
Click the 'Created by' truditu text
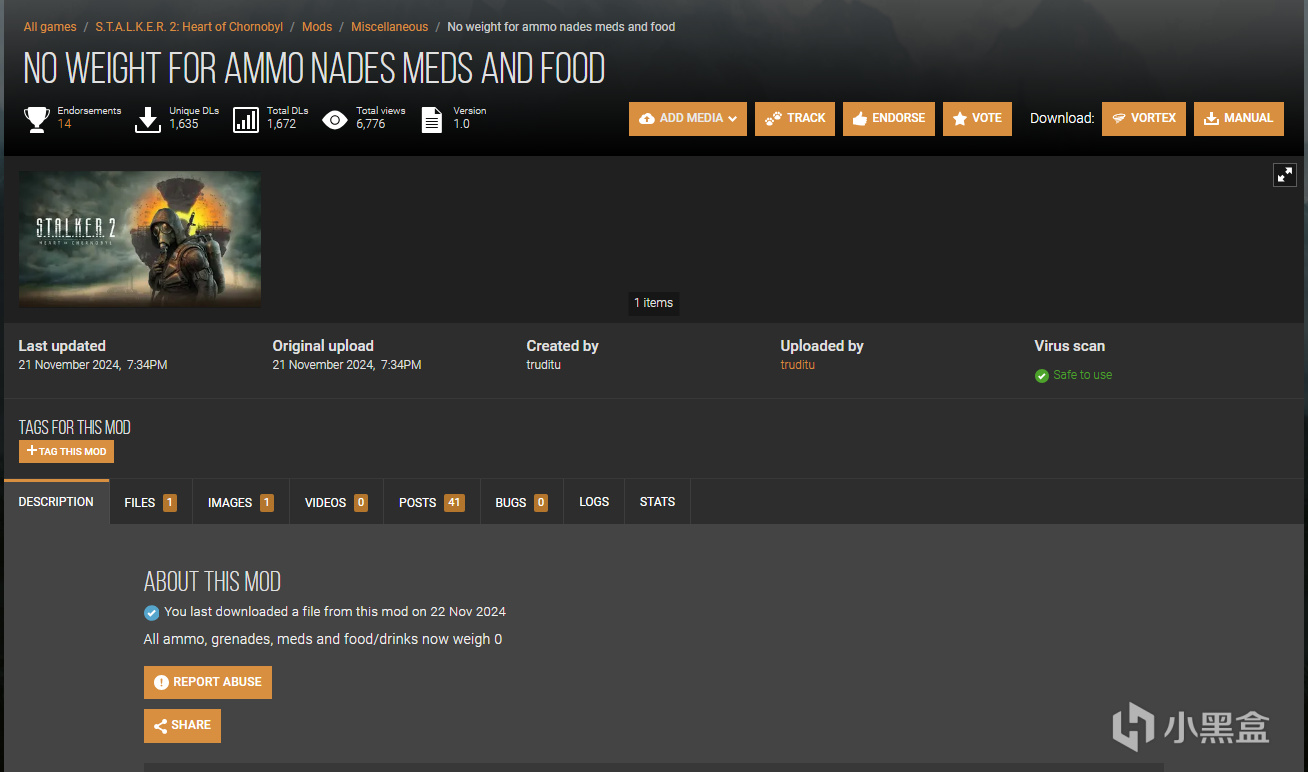click(x=544, y=365)
